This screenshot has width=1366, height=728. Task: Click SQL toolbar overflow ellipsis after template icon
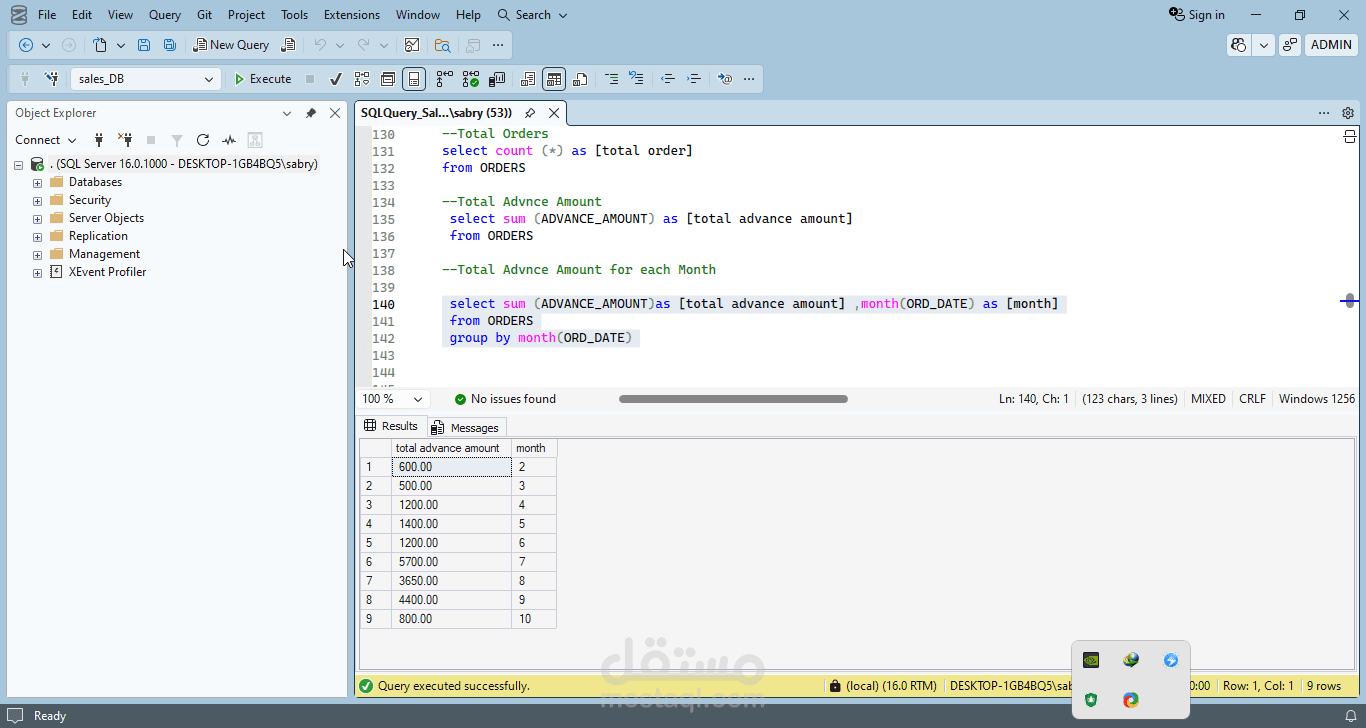point(749,79)
